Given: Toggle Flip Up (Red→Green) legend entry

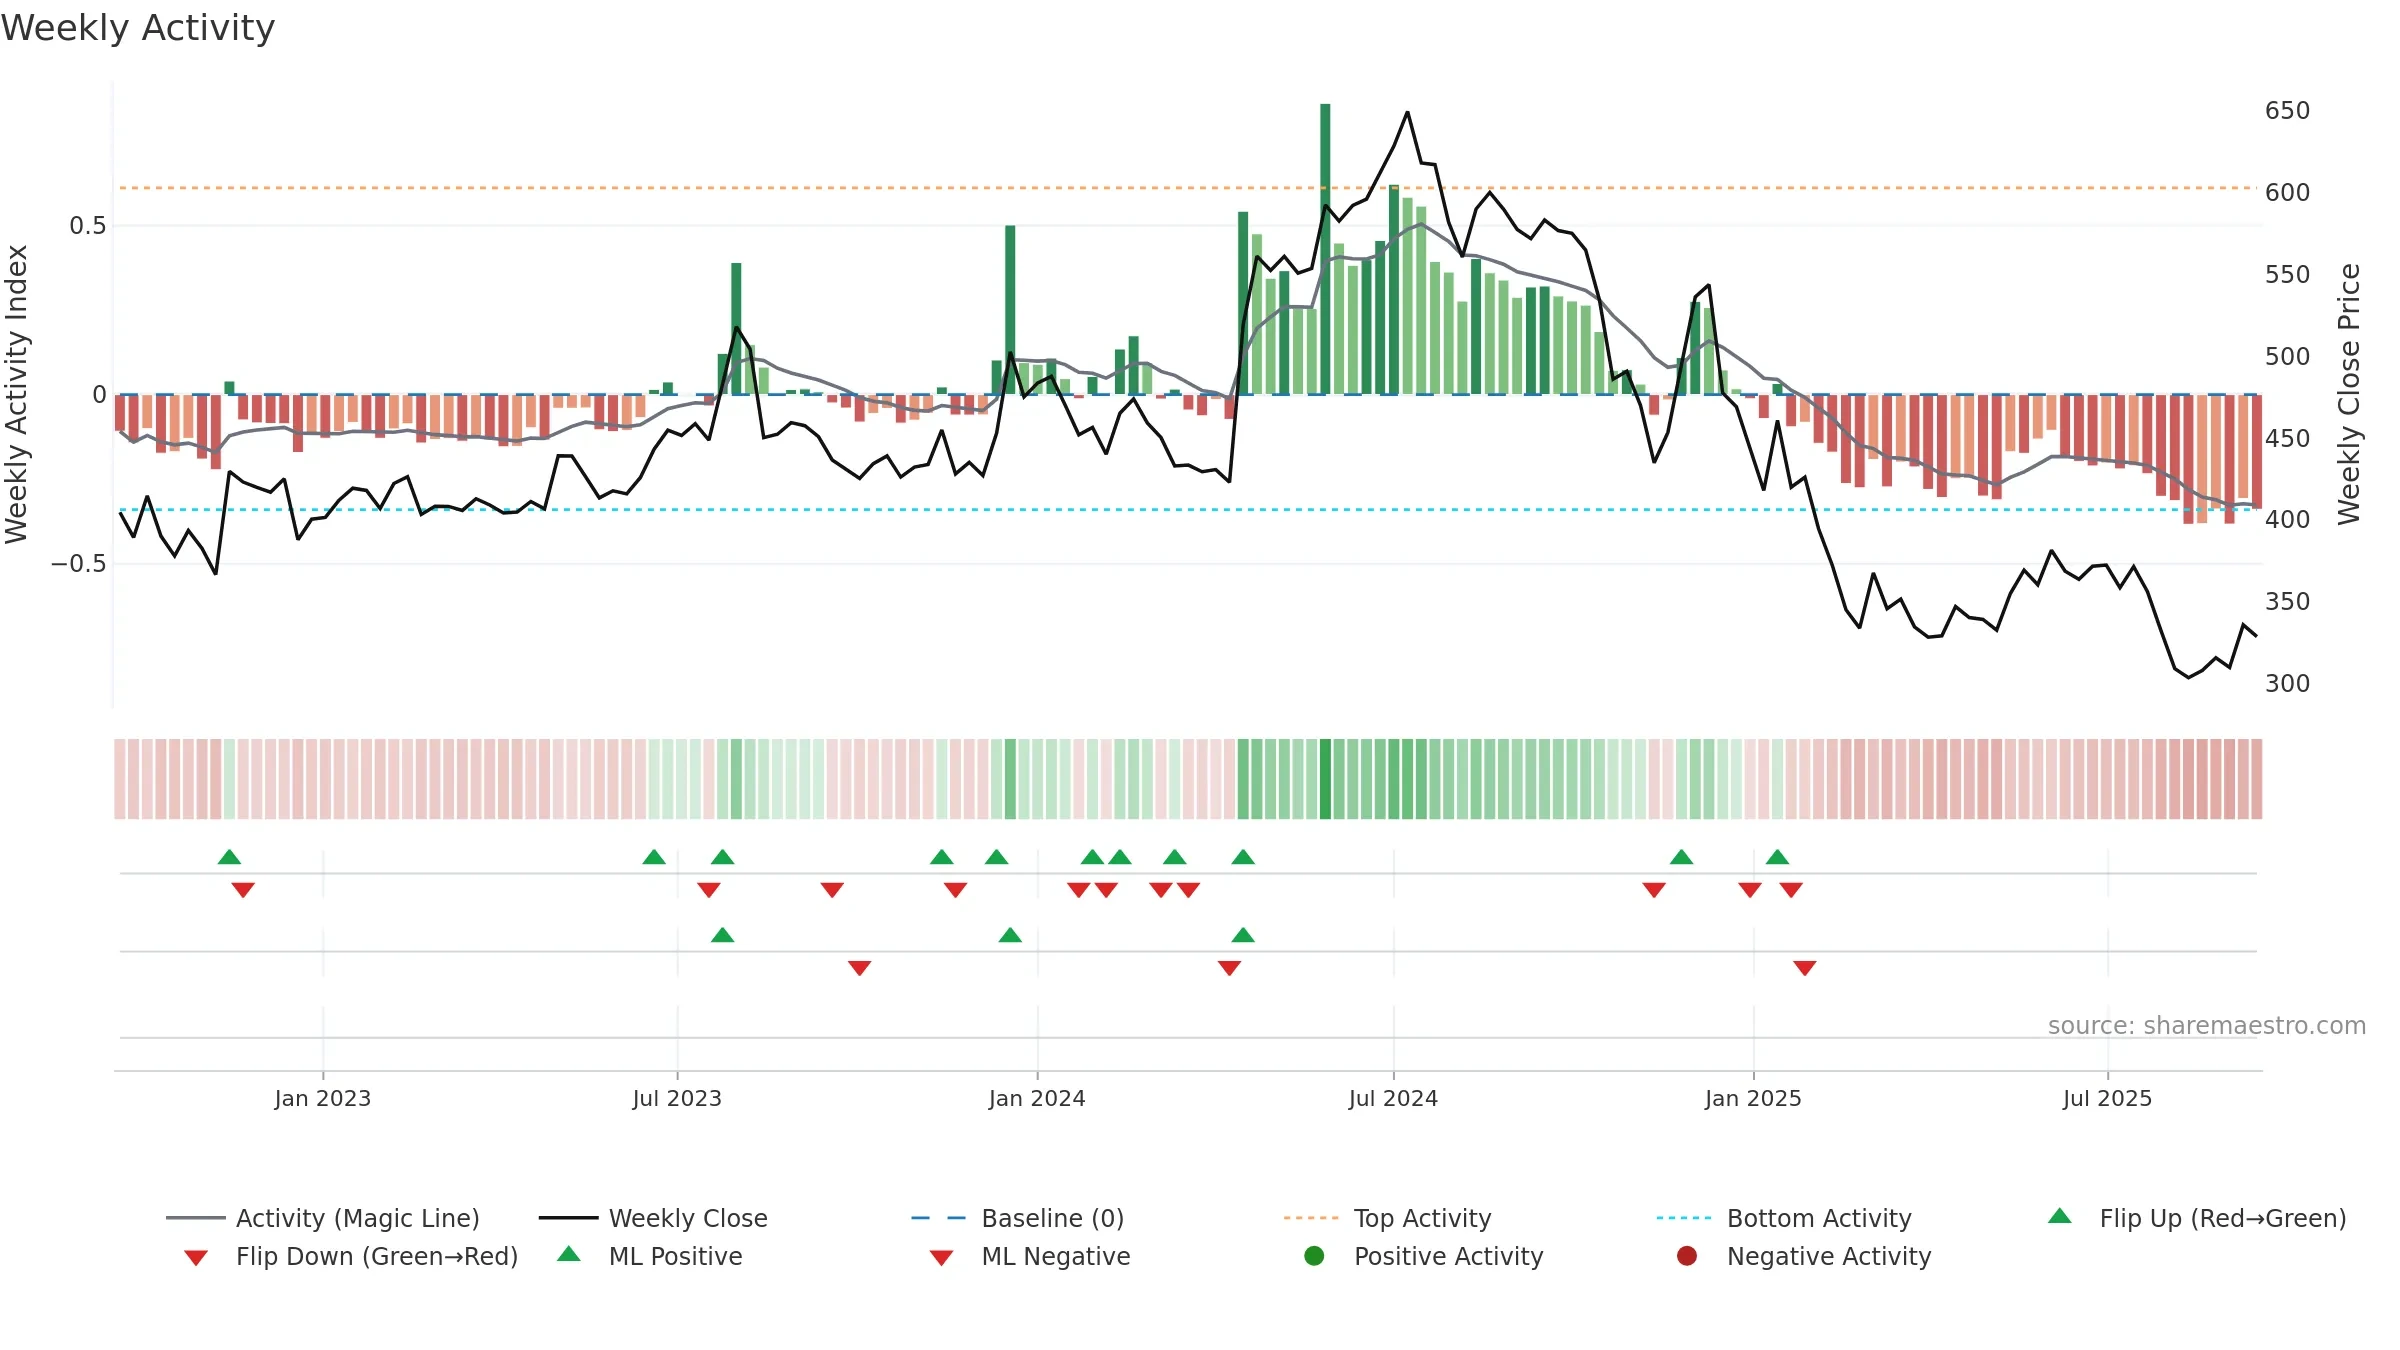Looking at the screenshot, I should pyautogui.click(x=2197, y=1218).
